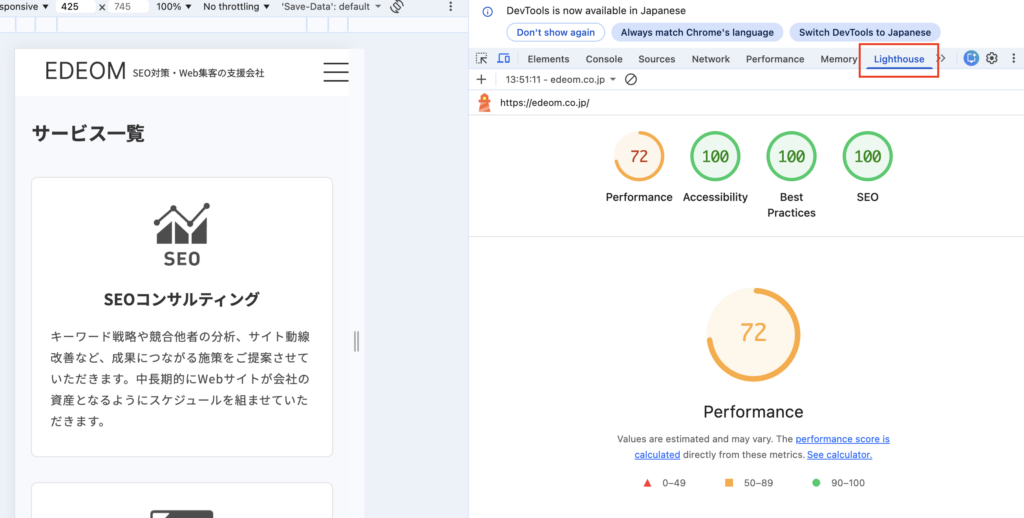This screenshot has width=1024, height=518.
Task: Click the See calculator link
Action: [839, 454]
